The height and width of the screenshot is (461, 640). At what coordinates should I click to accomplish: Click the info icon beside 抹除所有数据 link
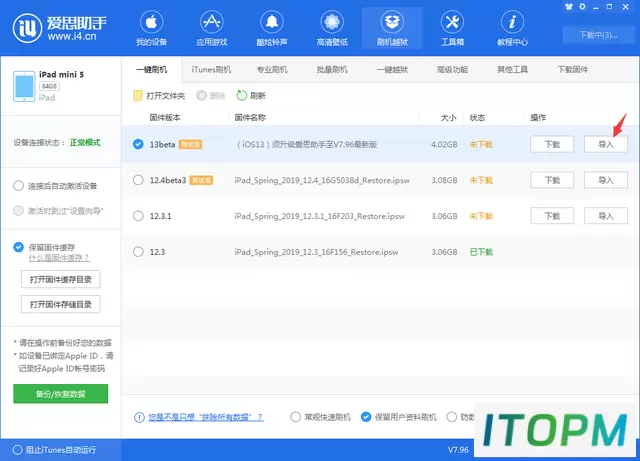click(x=139, y=417)
